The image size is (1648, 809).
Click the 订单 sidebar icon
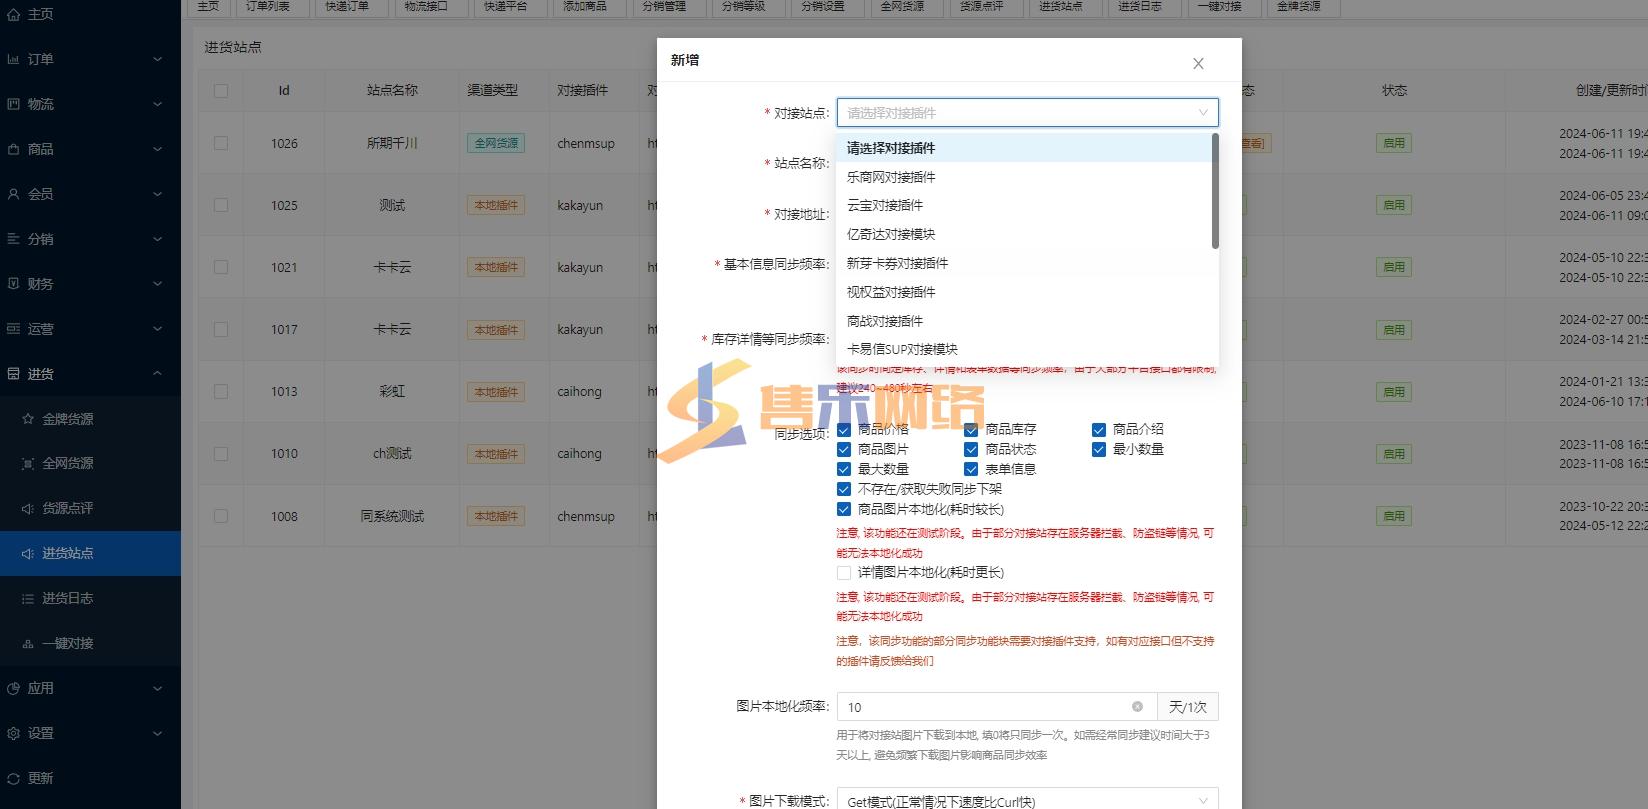pos(13,59)
